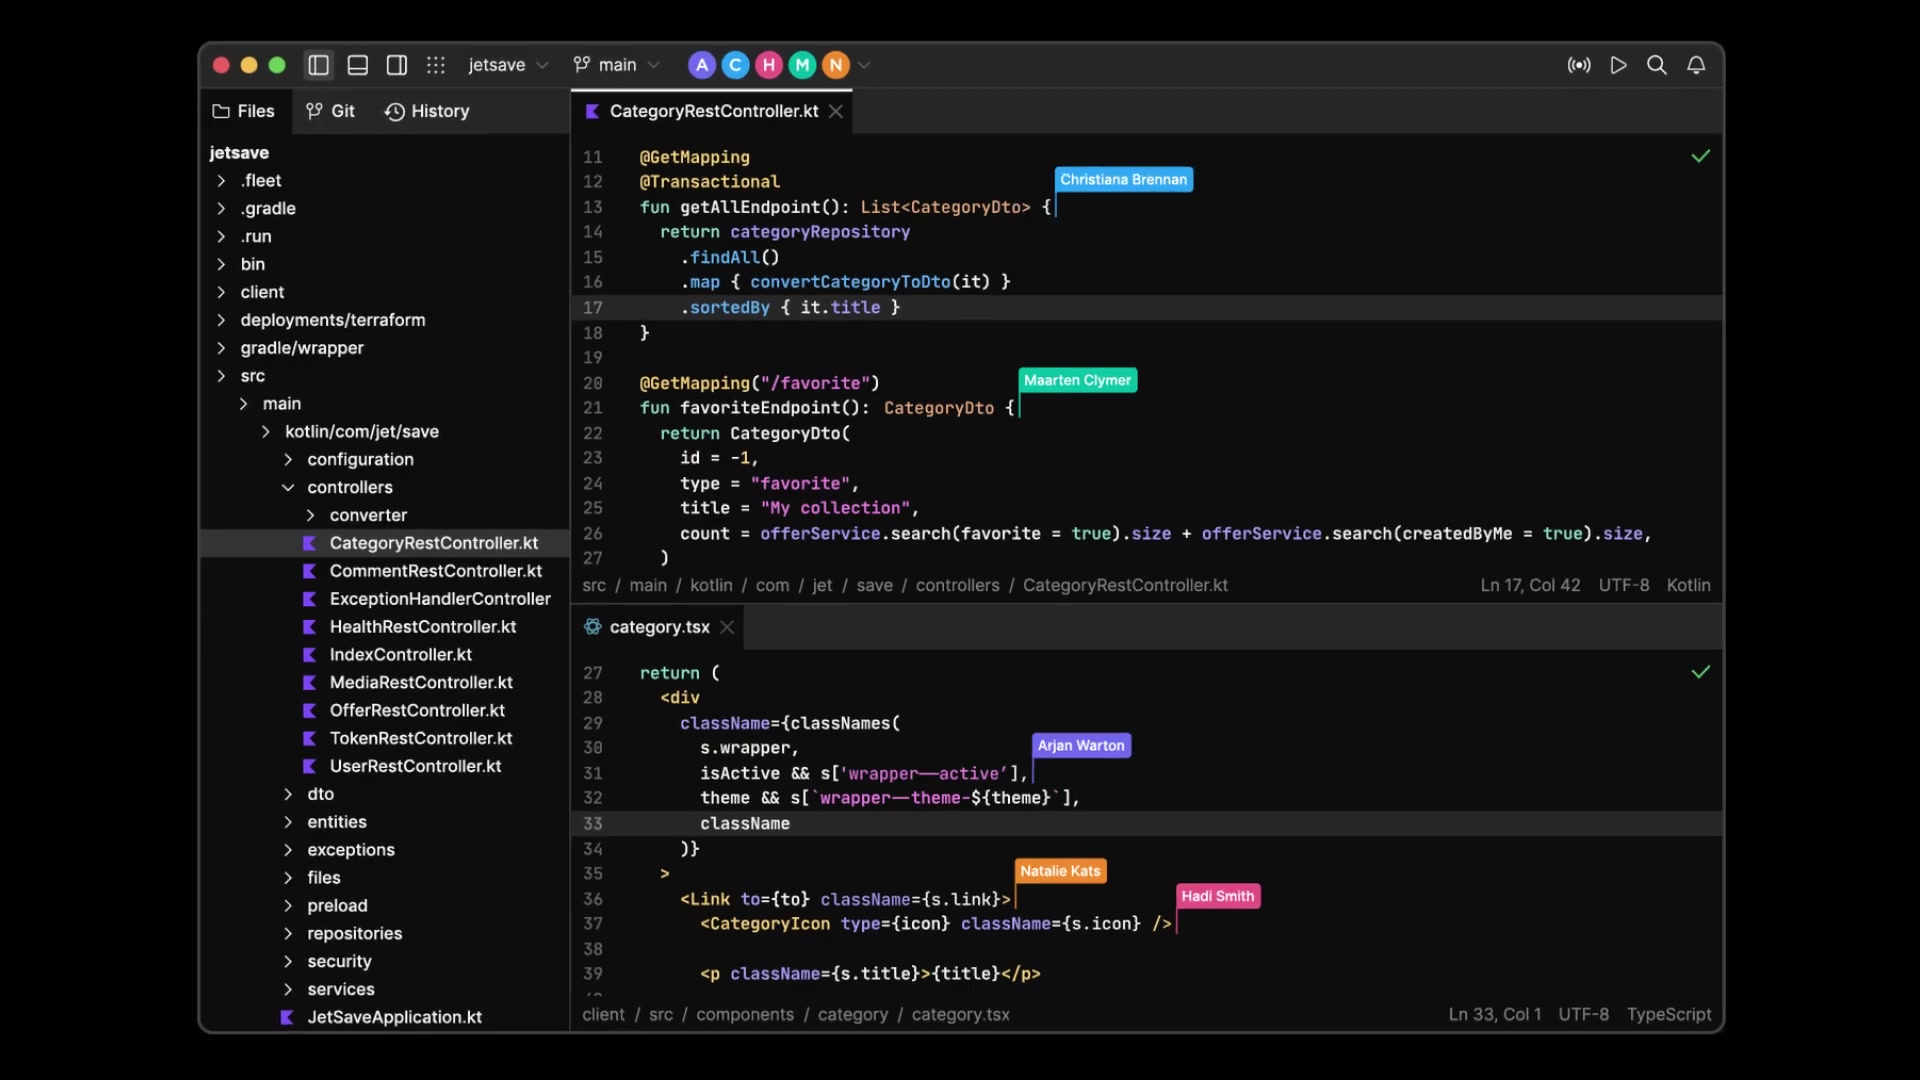
Task: Toggle the bottom panel layout
Action: (357, 65)
